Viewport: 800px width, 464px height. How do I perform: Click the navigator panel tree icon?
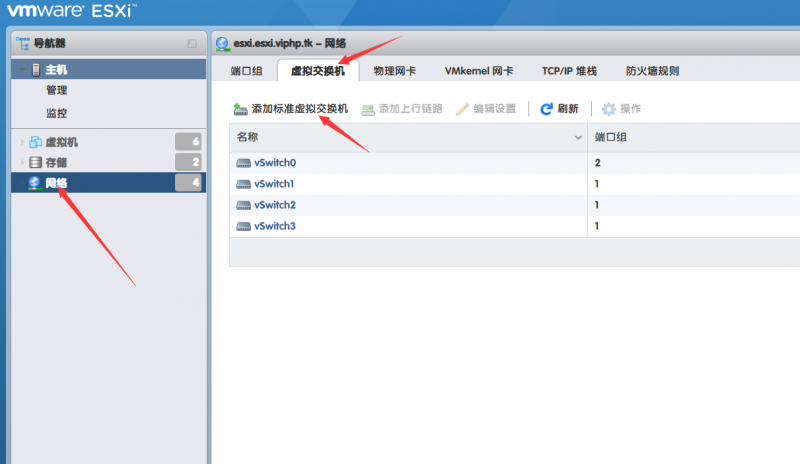tap(23, 43)
